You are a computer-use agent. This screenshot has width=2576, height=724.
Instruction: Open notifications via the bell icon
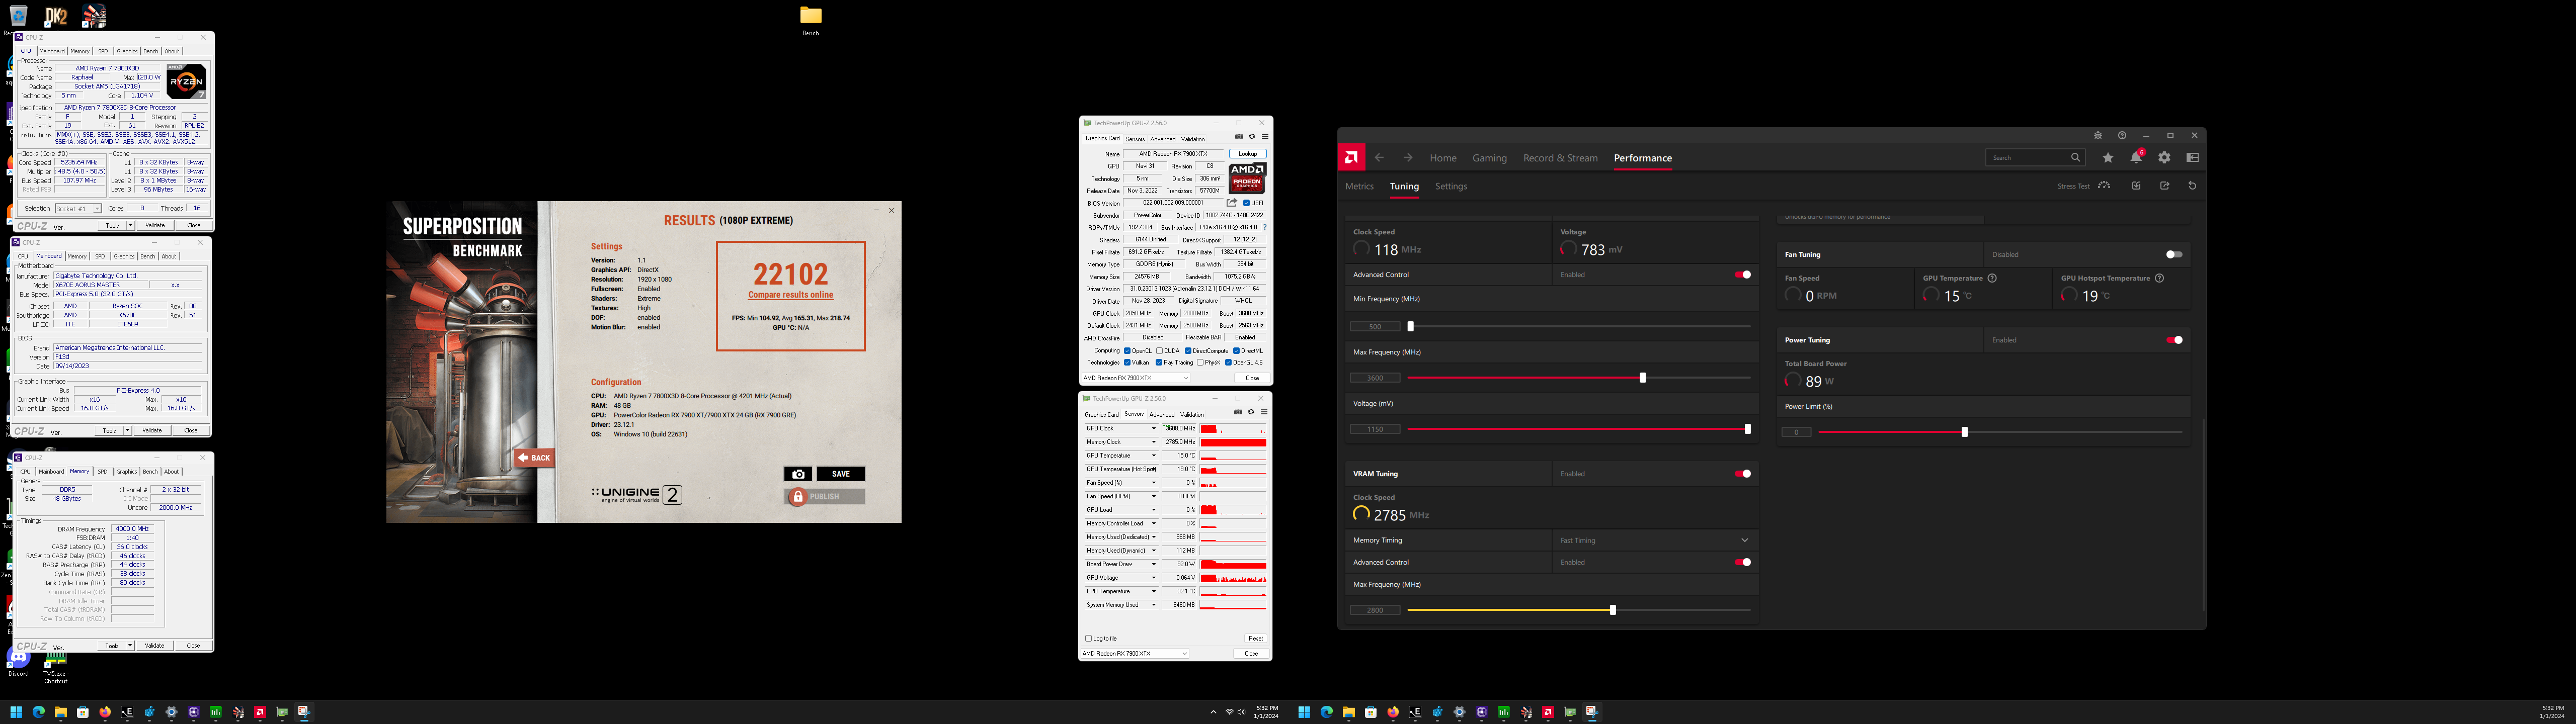[x=2136, y=157]
